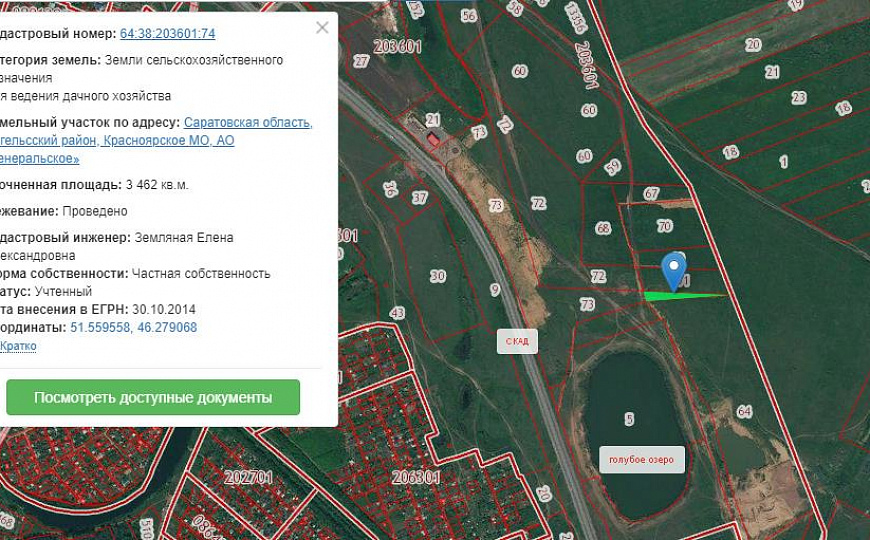Screen dimensions: 870x540
Task: Click the СКАД map label
Action: click(517, 341)
